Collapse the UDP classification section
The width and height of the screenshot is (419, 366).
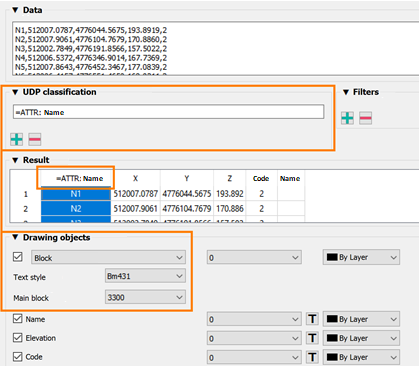[x=15, y=92]
